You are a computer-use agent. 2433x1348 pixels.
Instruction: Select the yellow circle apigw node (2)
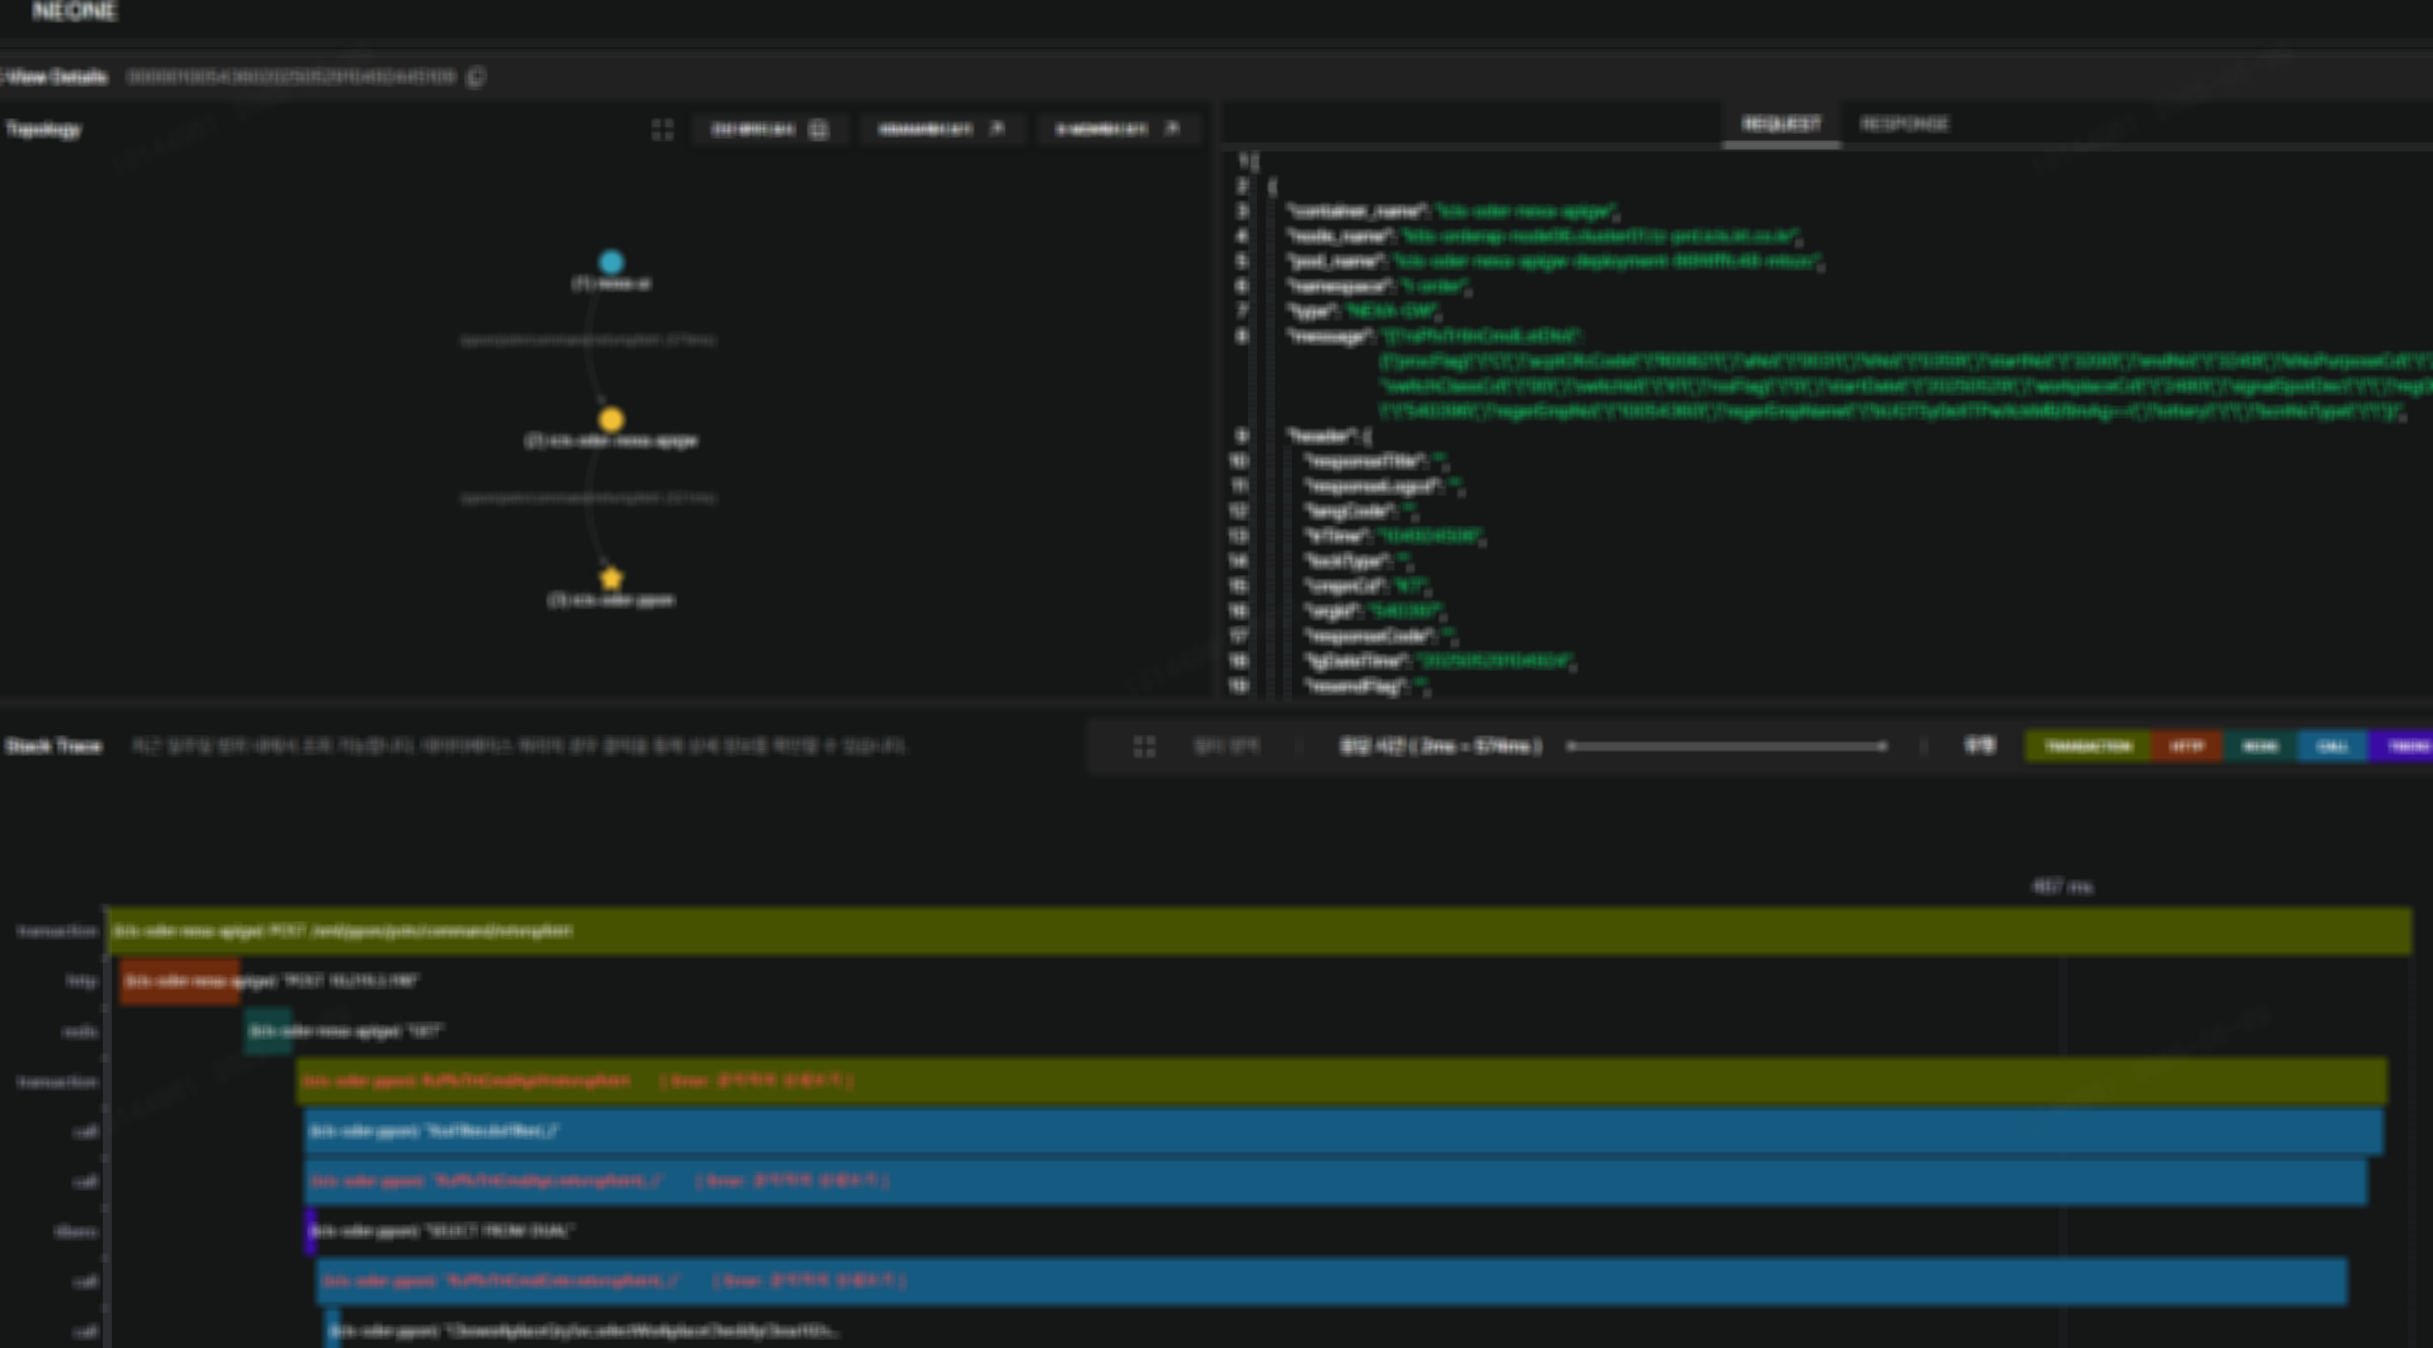[x=611, y=419]
